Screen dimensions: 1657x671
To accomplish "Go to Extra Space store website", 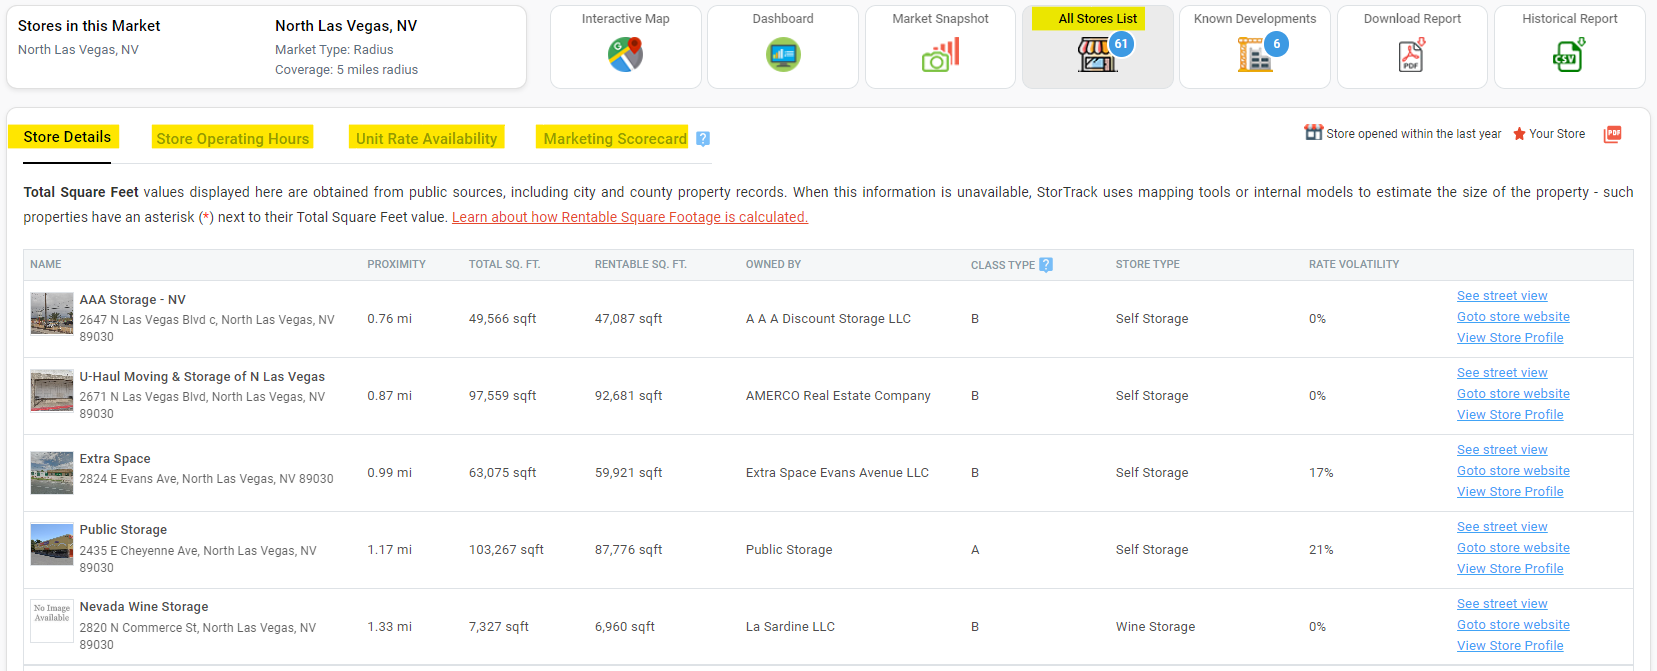I will (1513, 471).
